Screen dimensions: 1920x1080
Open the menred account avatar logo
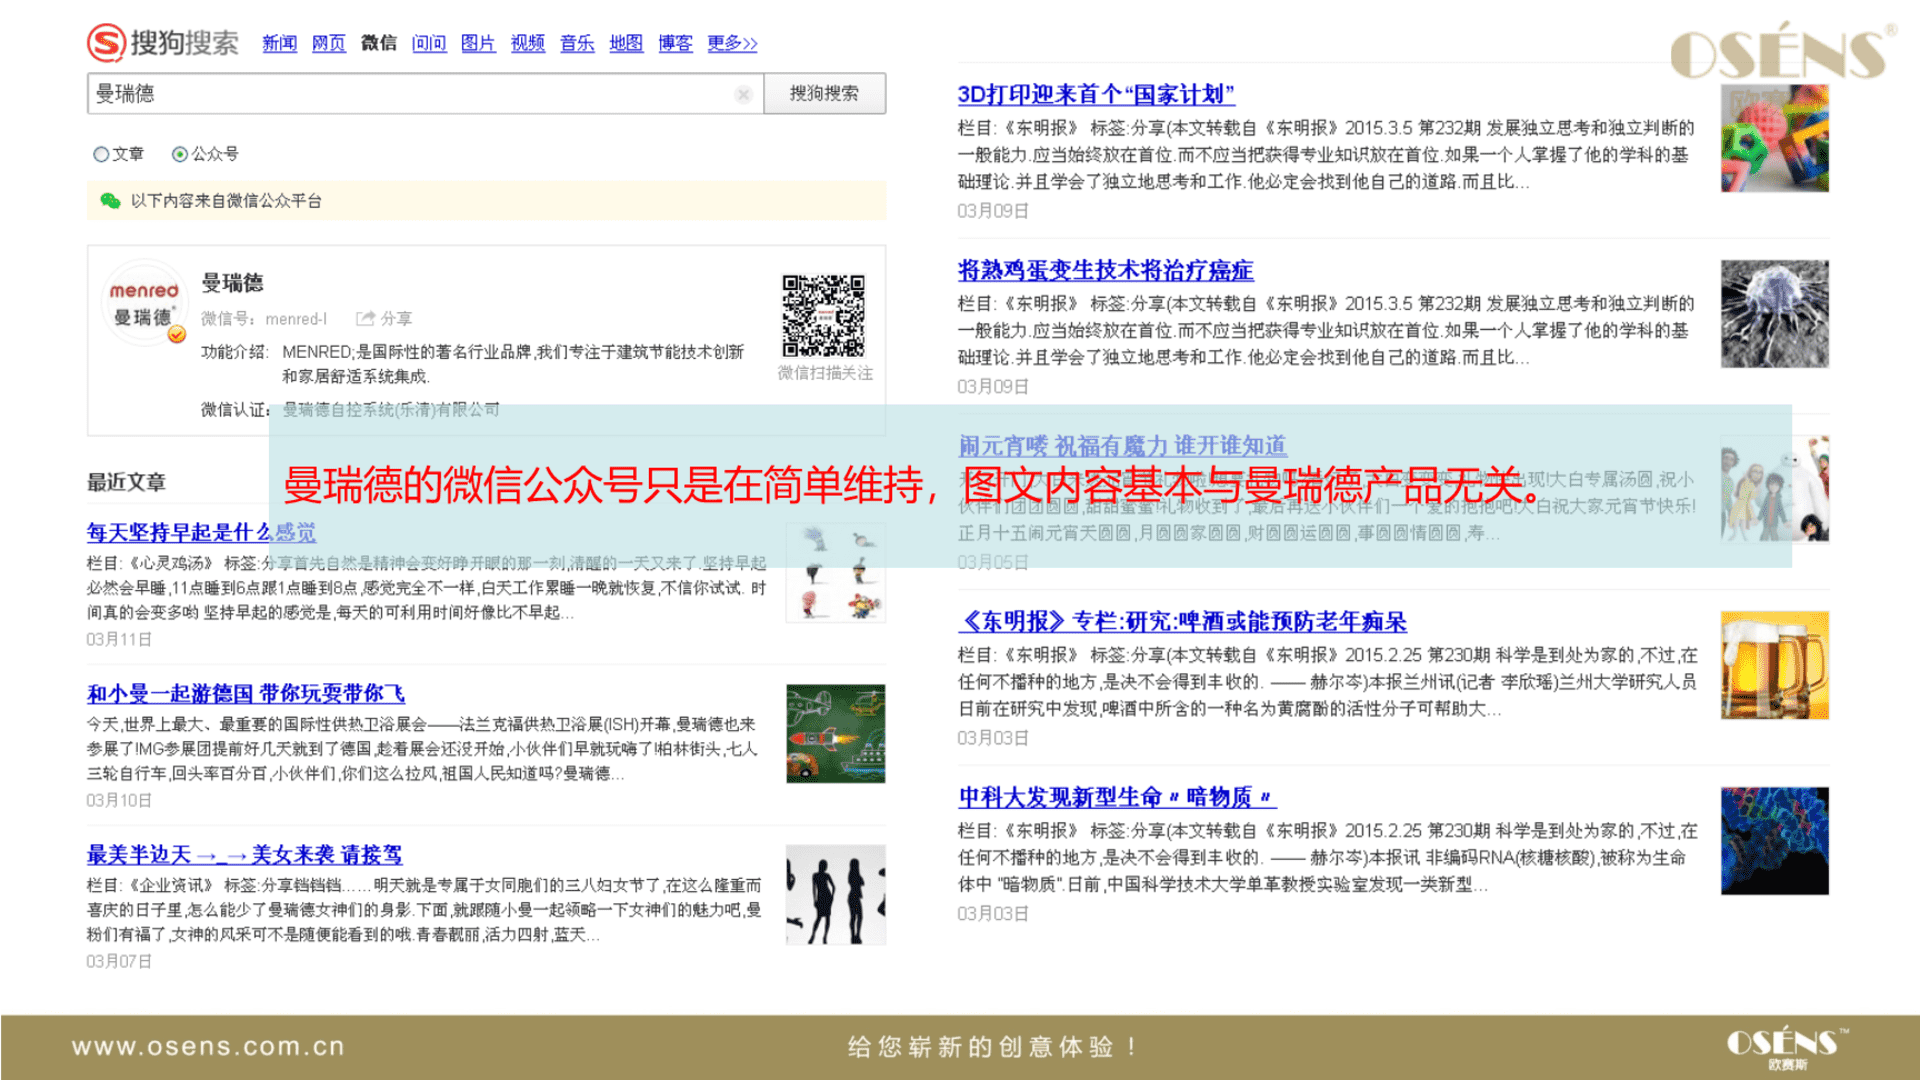(145, 302)
